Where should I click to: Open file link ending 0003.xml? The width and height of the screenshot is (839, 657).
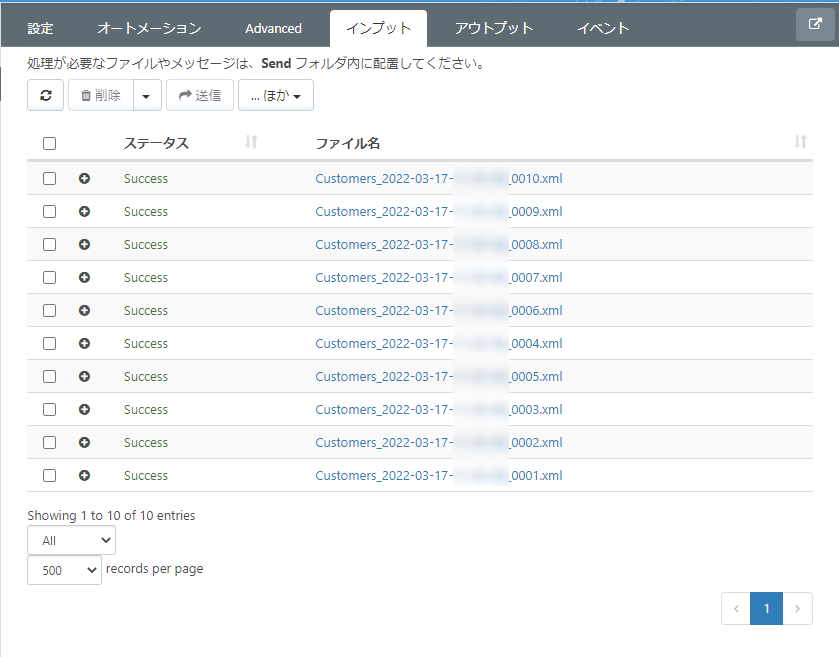[x=439, y=409]
